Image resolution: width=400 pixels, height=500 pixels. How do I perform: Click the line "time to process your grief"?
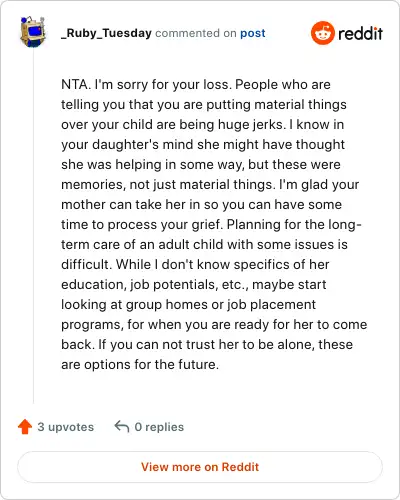(x=211, y=224)
